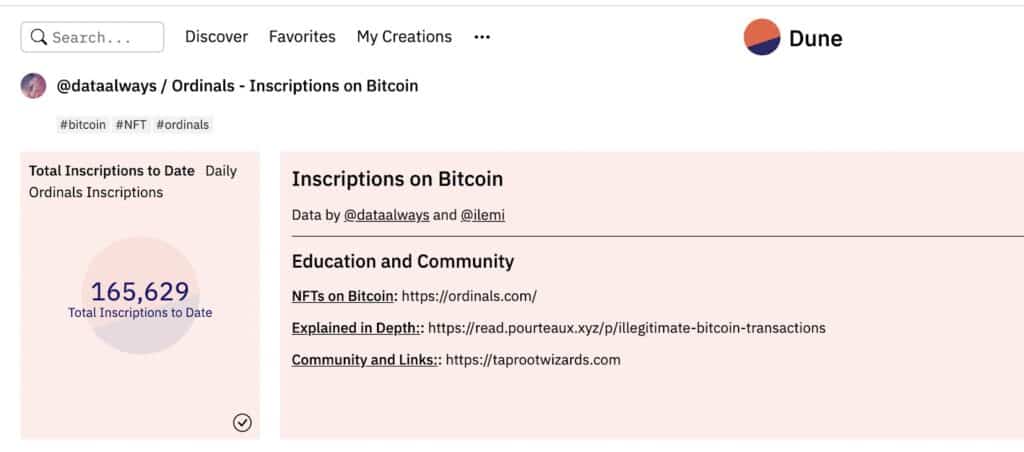
Task: Go to Favorites
Action: tap(302, 37)
